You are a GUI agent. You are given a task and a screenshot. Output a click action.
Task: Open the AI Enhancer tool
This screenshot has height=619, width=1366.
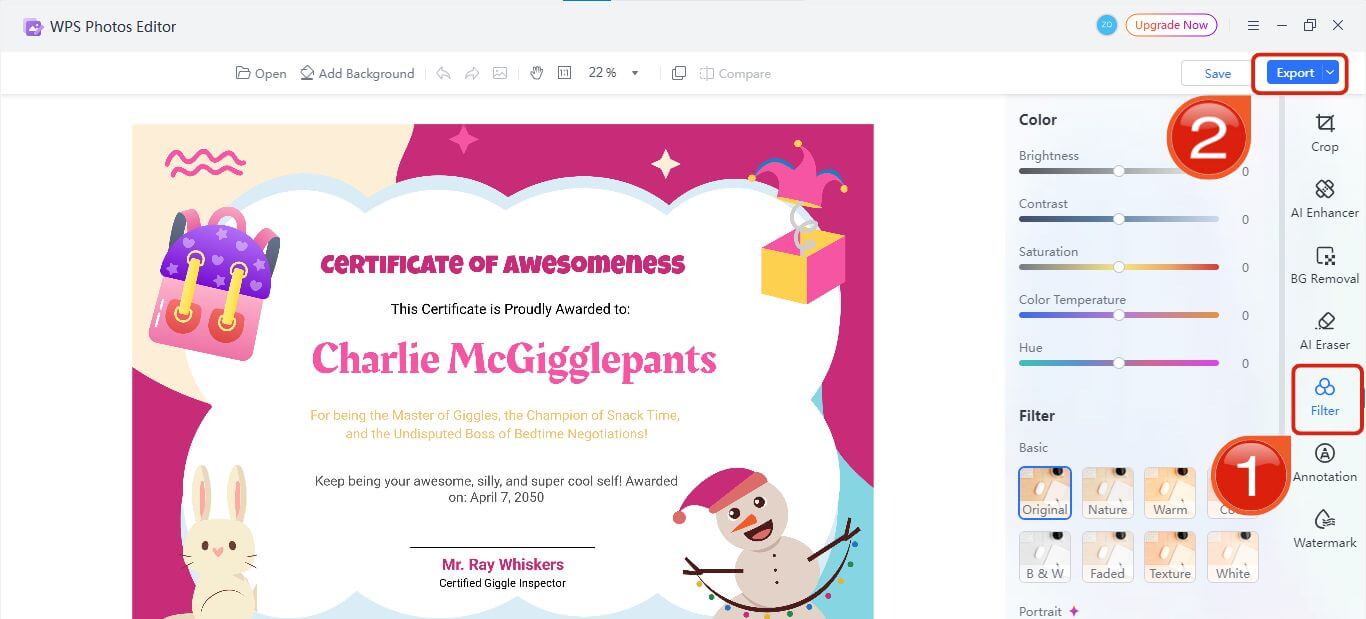point(1325,199)
